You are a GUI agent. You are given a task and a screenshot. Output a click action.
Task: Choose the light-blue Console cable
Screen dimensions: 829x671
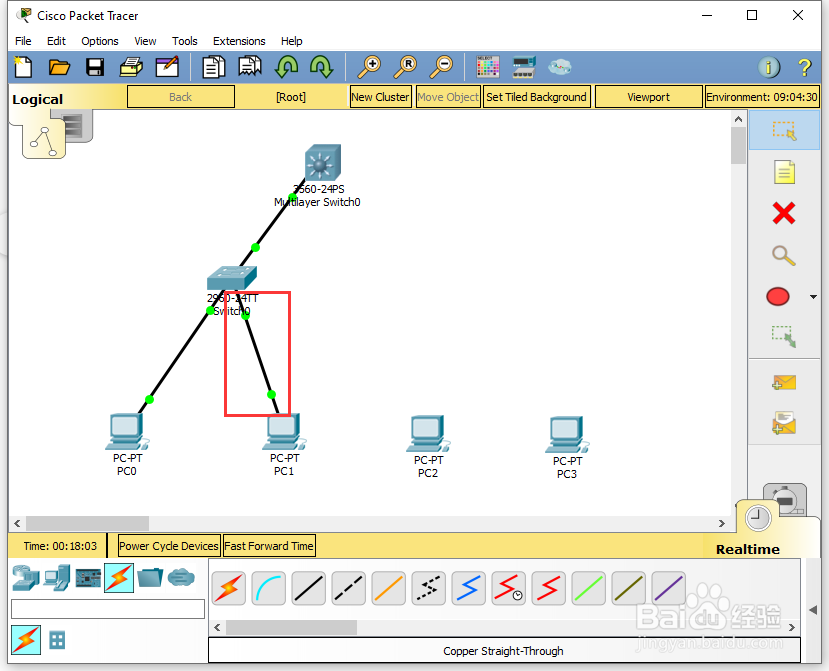pos(269,588)
